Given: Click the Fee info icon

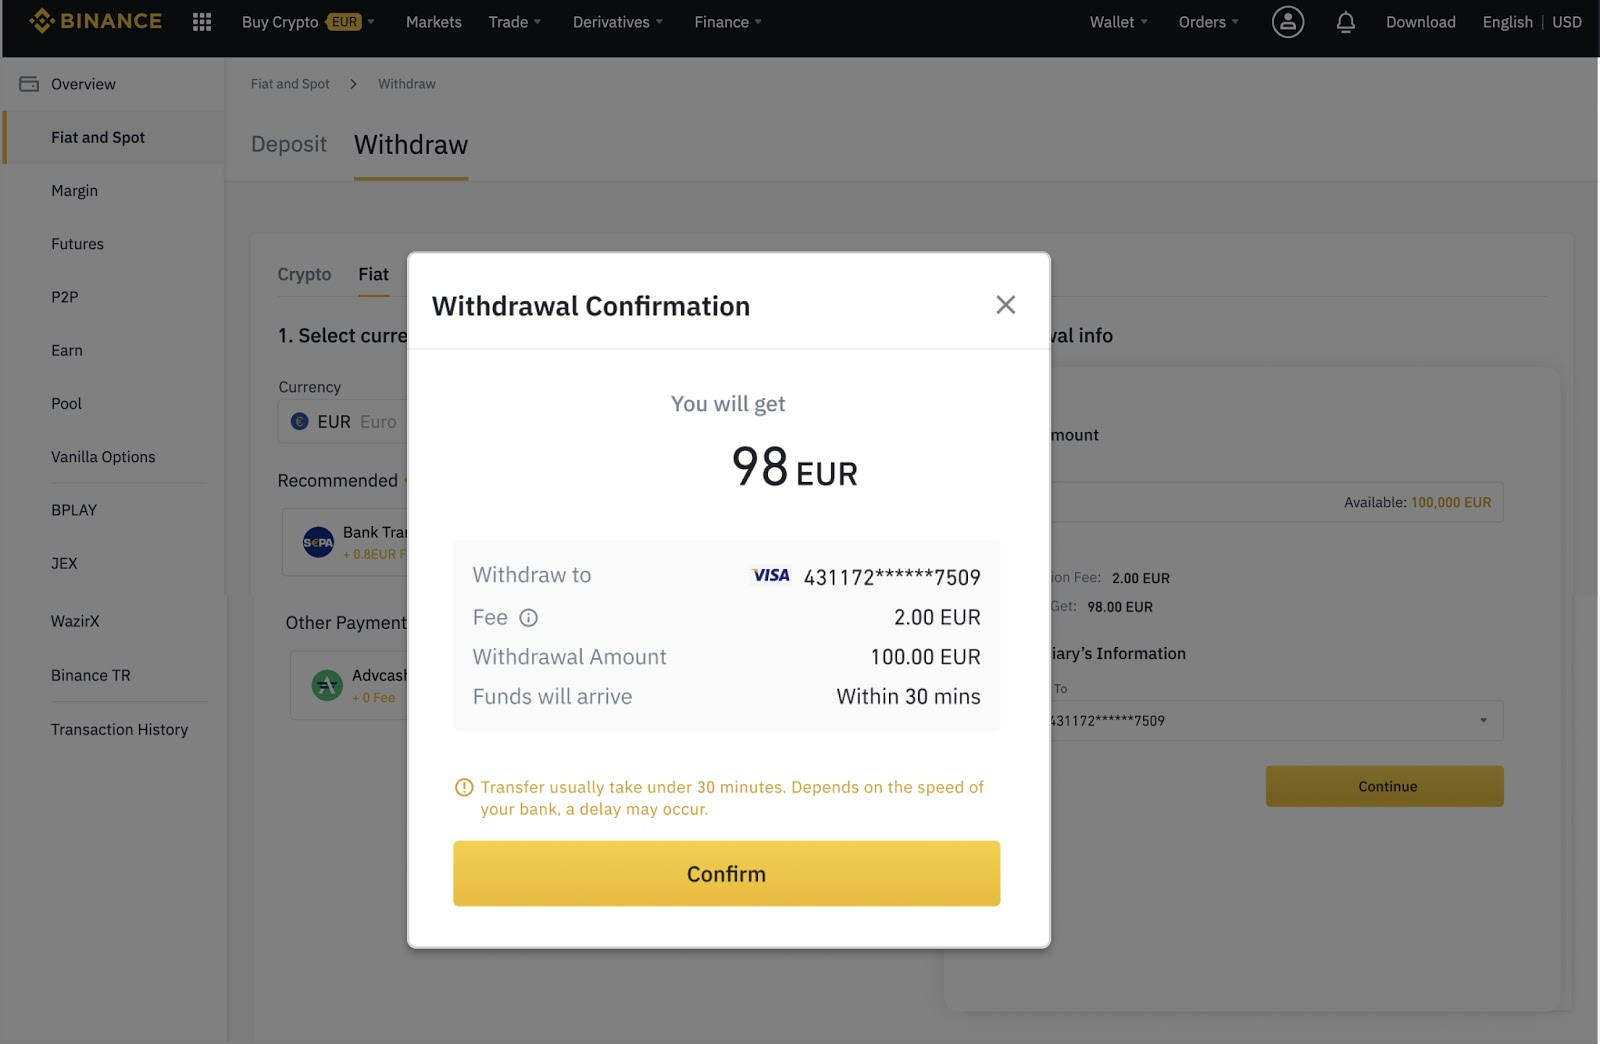Looking at the screenshot, I should [529, 618].
